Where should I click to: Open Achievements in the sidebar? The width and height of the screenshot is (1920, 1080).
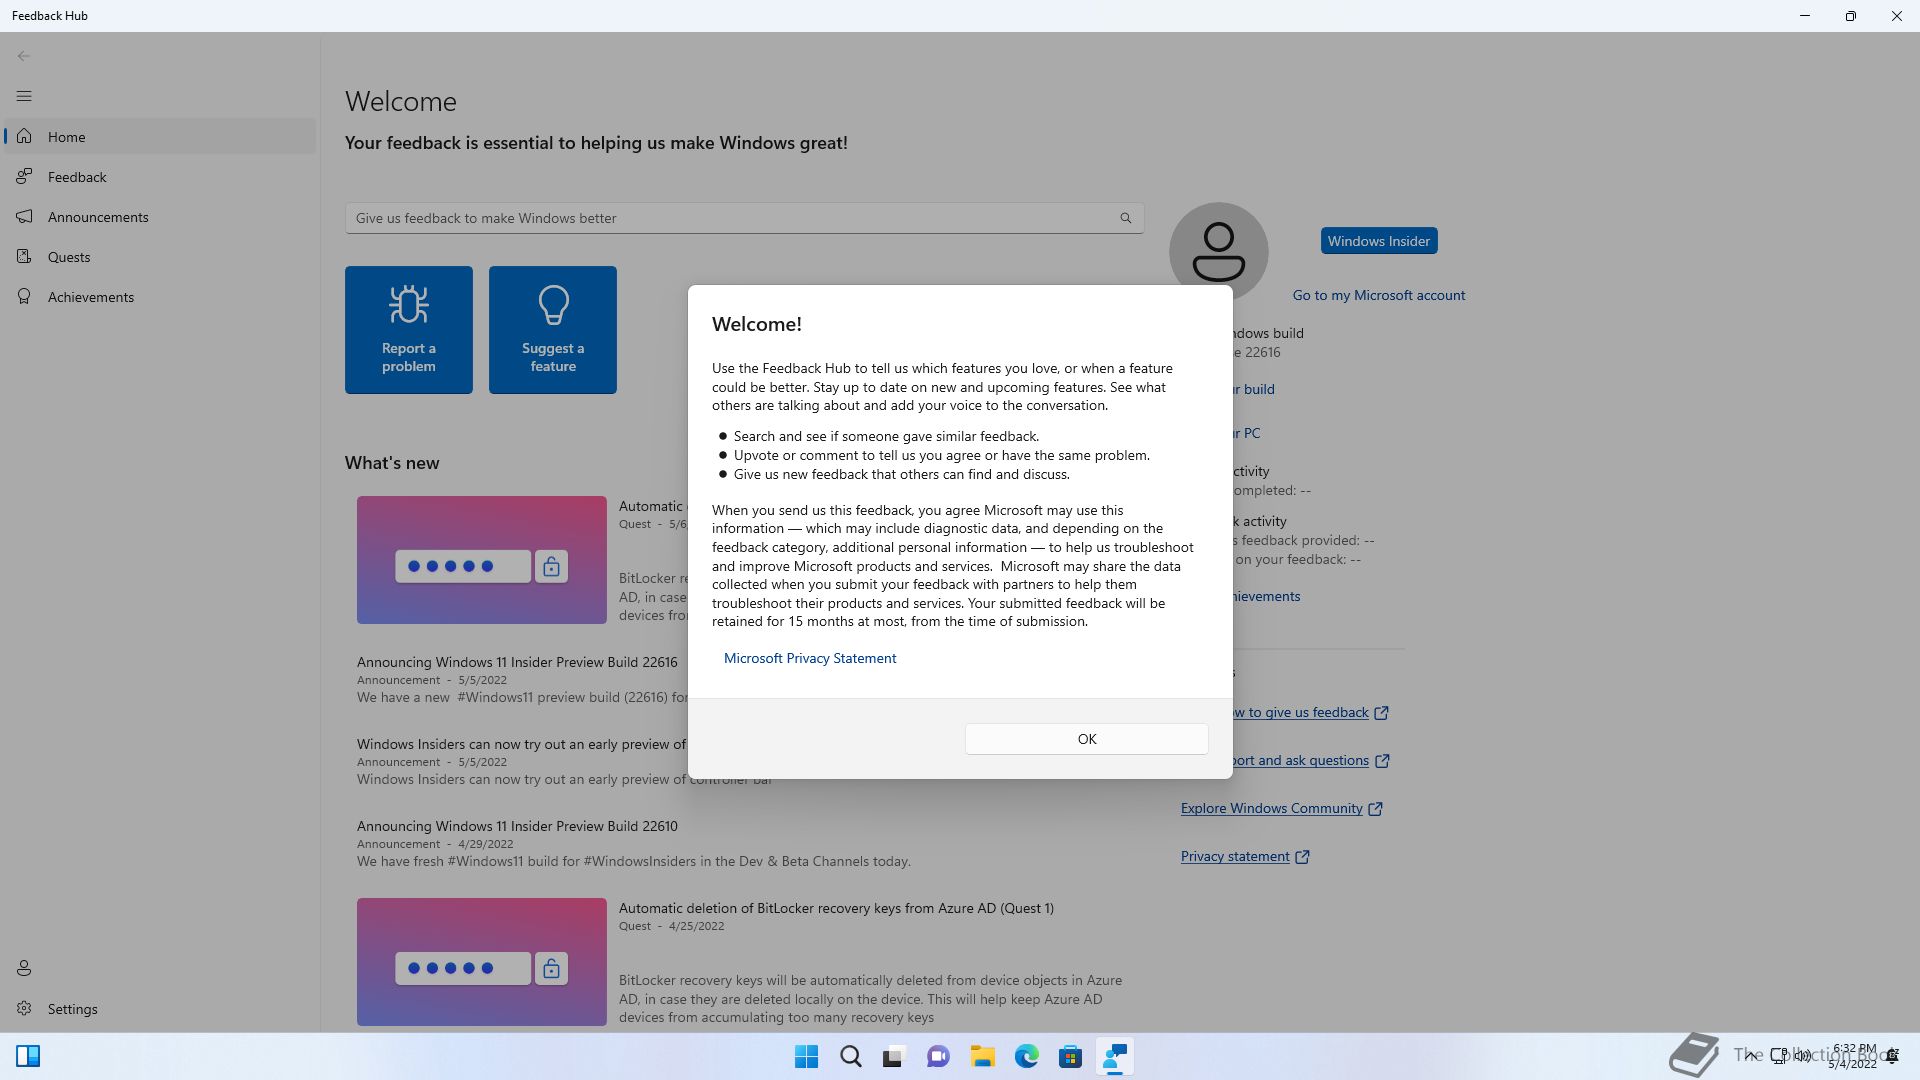[160, 297]
